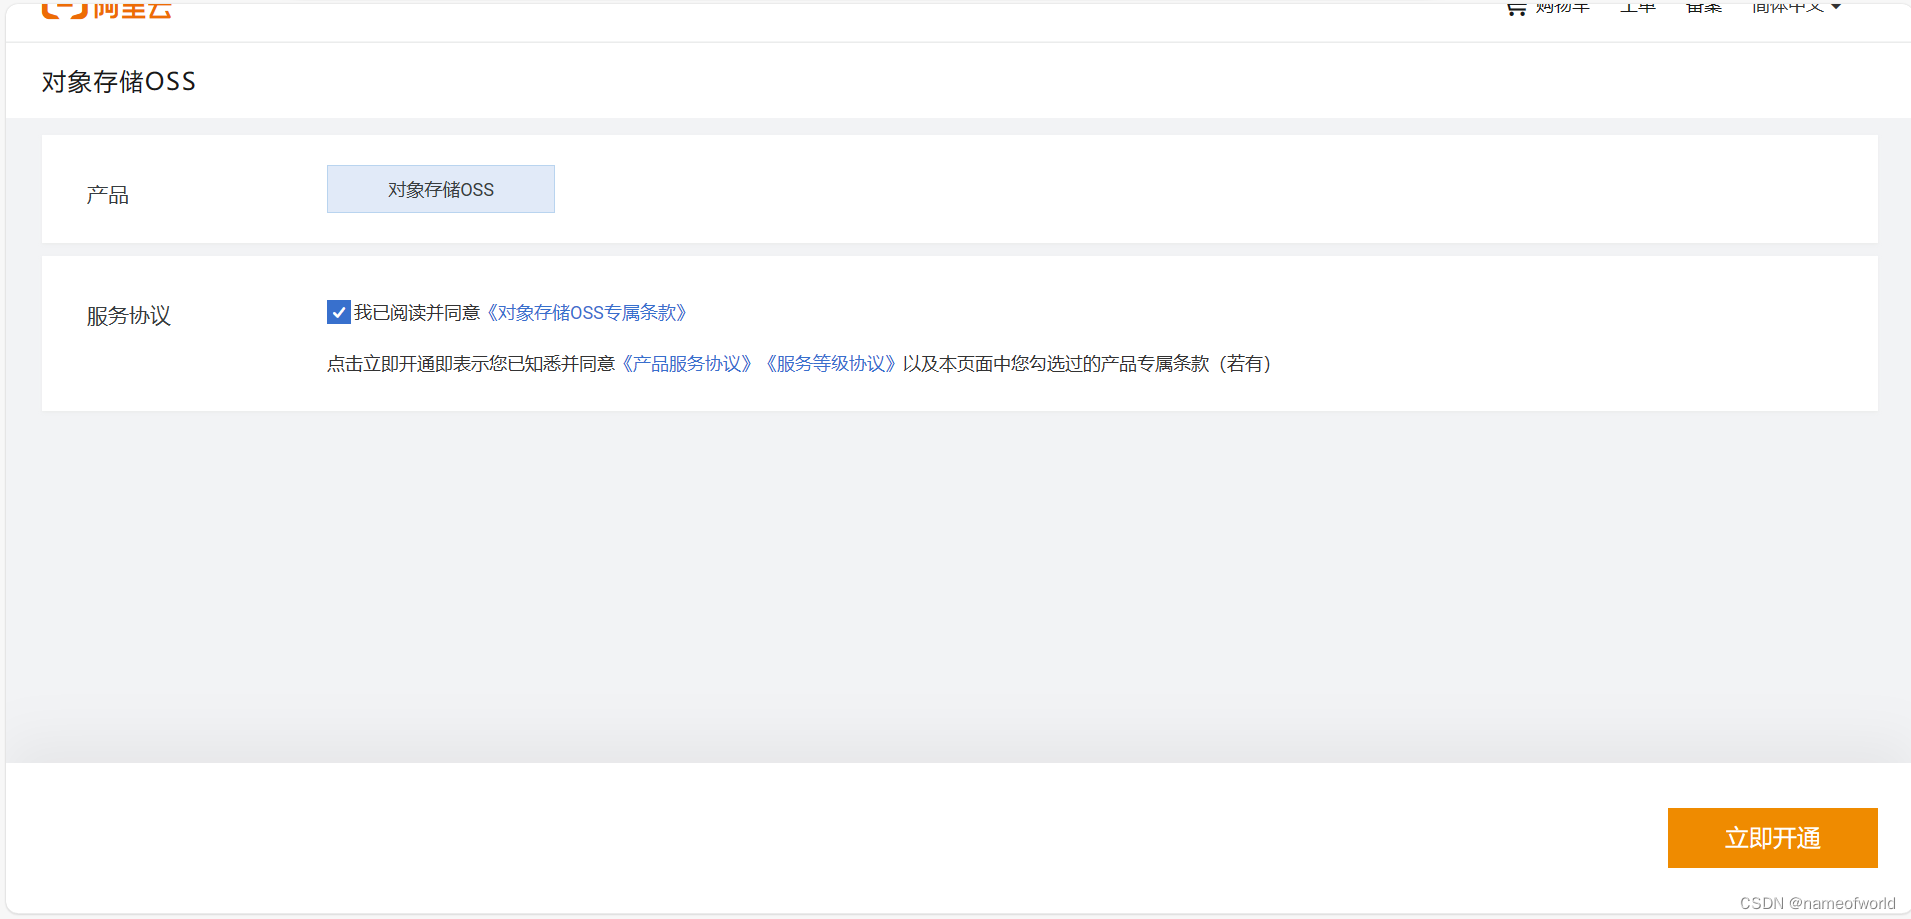Open the 《对象存储OSS专属条款》 link
1911x919 pixels.
[587, 312]
